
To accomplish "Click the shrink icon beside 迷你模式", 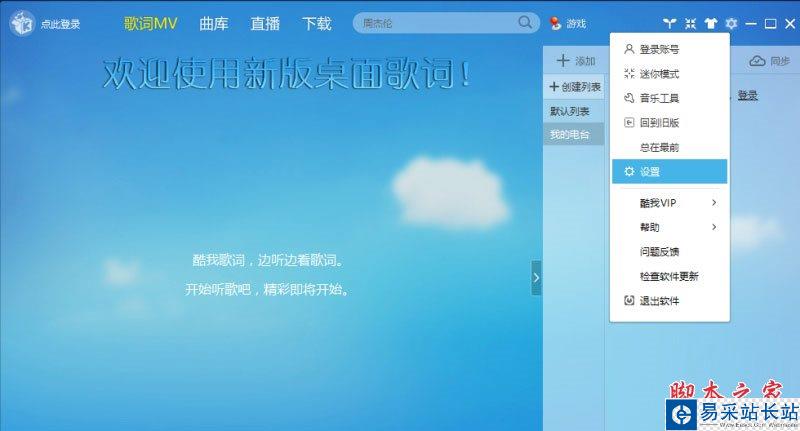I will tap(629, 73).
